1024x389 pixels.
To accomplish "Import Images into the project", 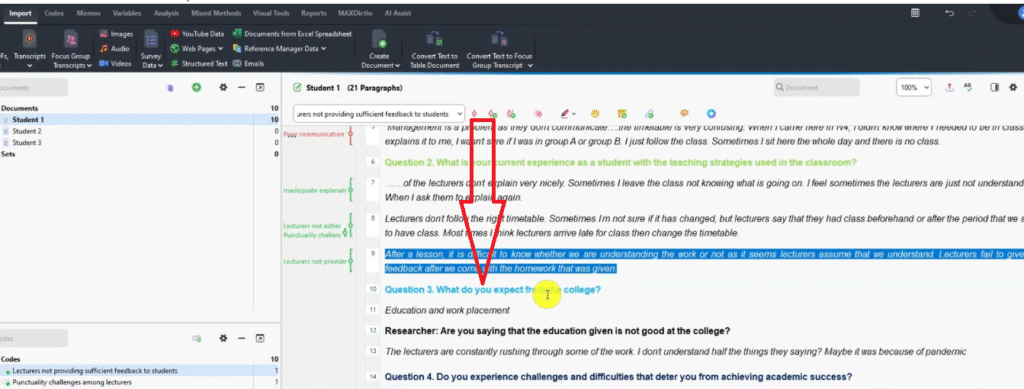I will (x=116, y=34).
